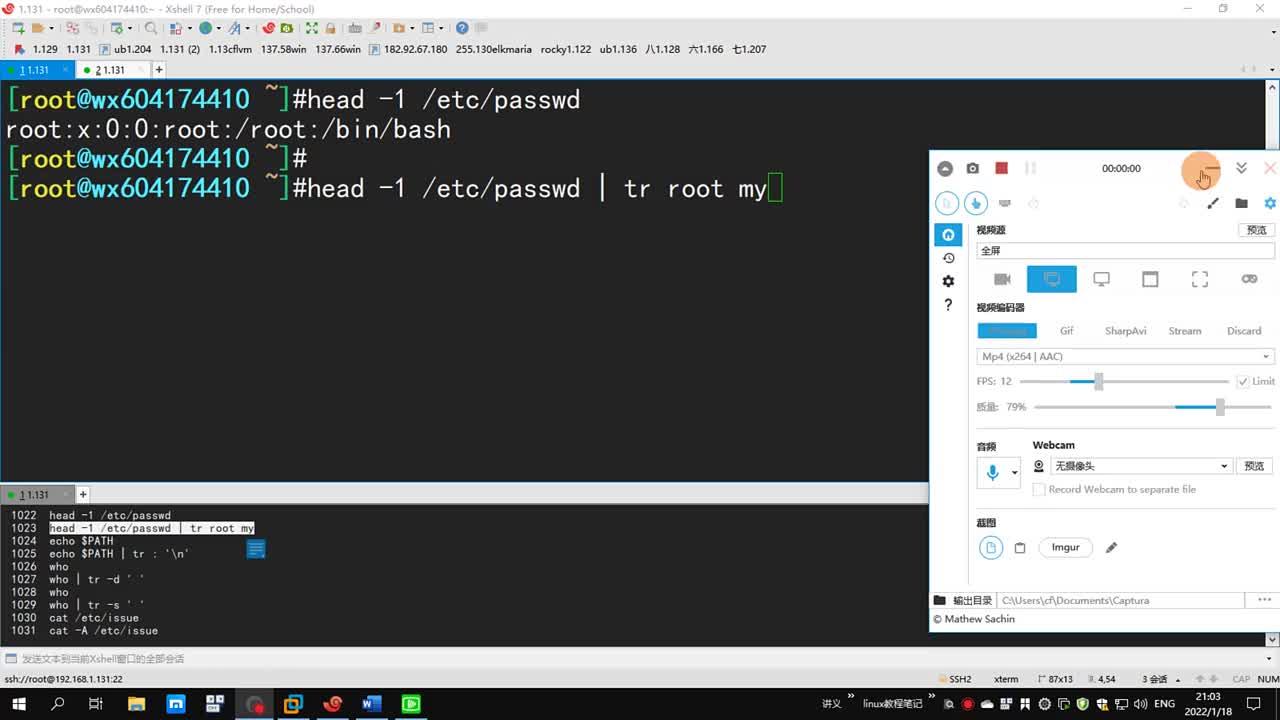Select window capture source icon
The width and height of the screenshot is (1280, 720).
1150,279
